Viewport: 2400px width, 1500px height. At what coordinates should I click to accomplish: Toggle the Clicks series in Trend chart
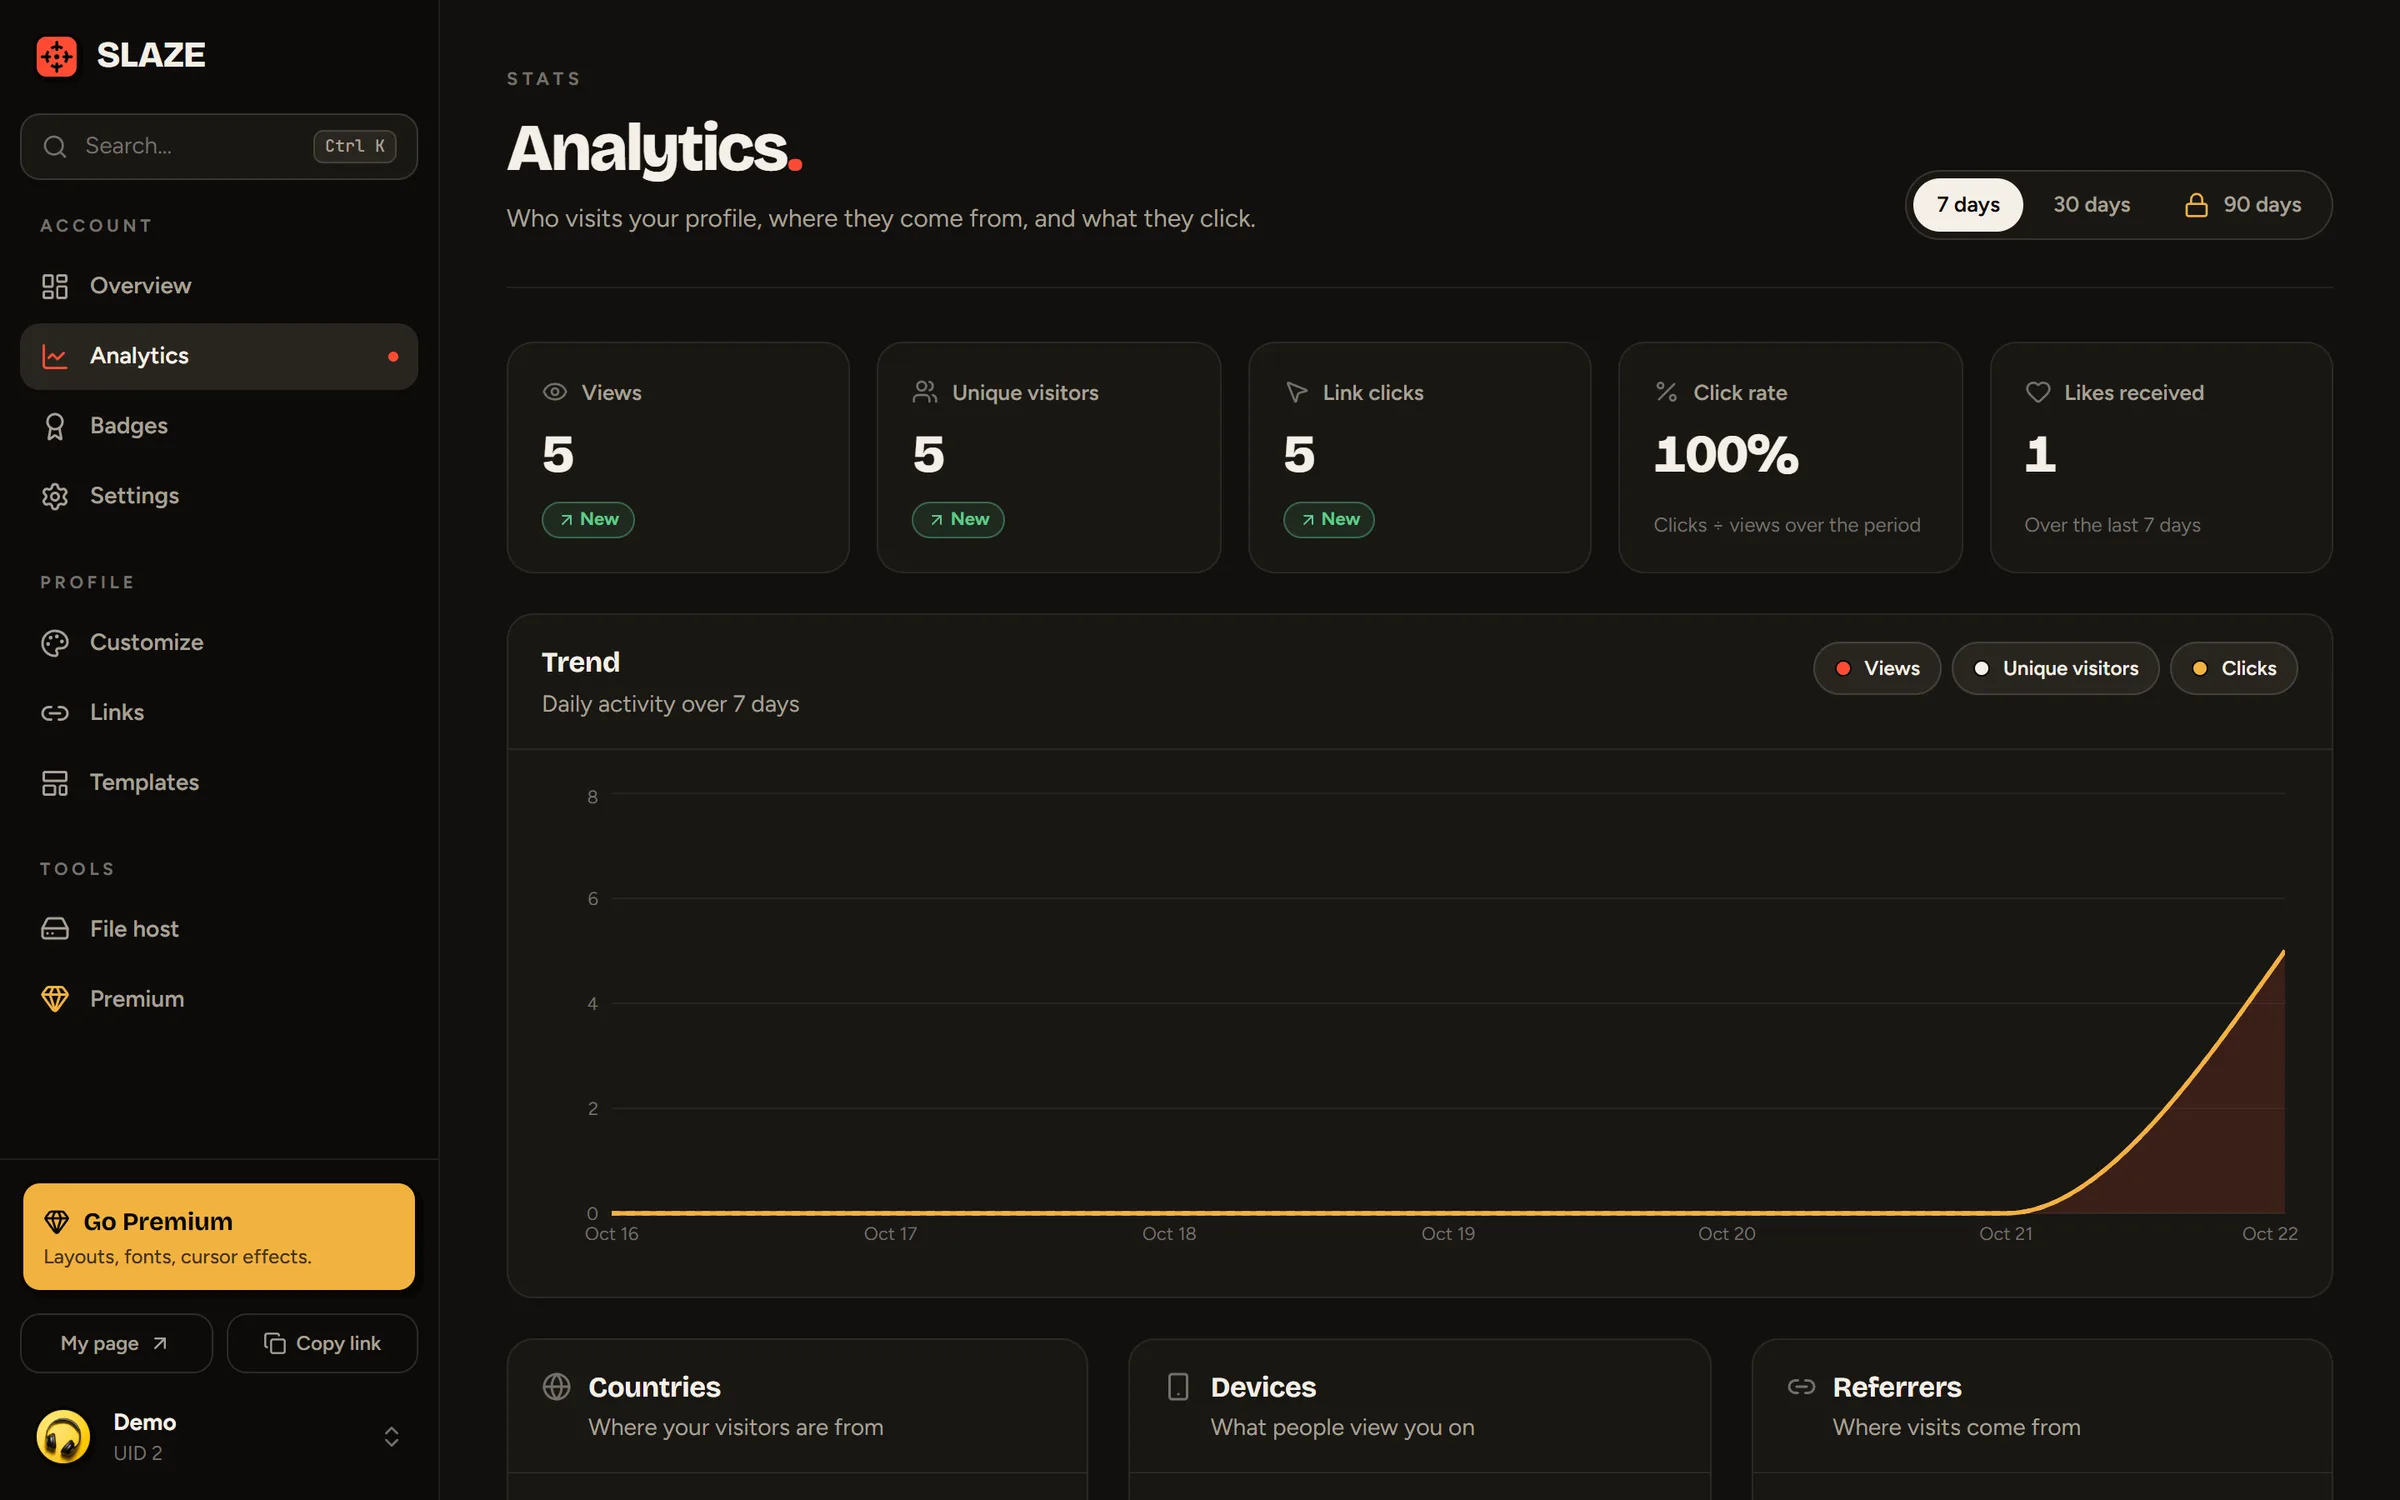2233,669
